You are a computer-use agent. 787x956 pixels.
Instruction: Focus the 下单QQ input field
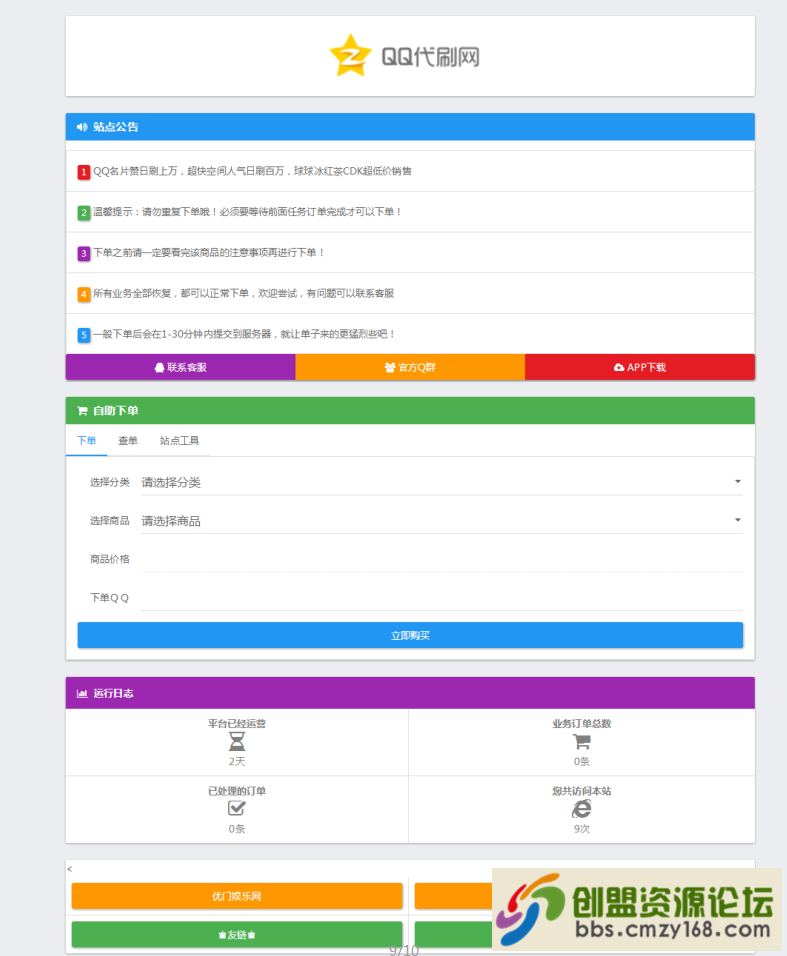click(442, 598)
